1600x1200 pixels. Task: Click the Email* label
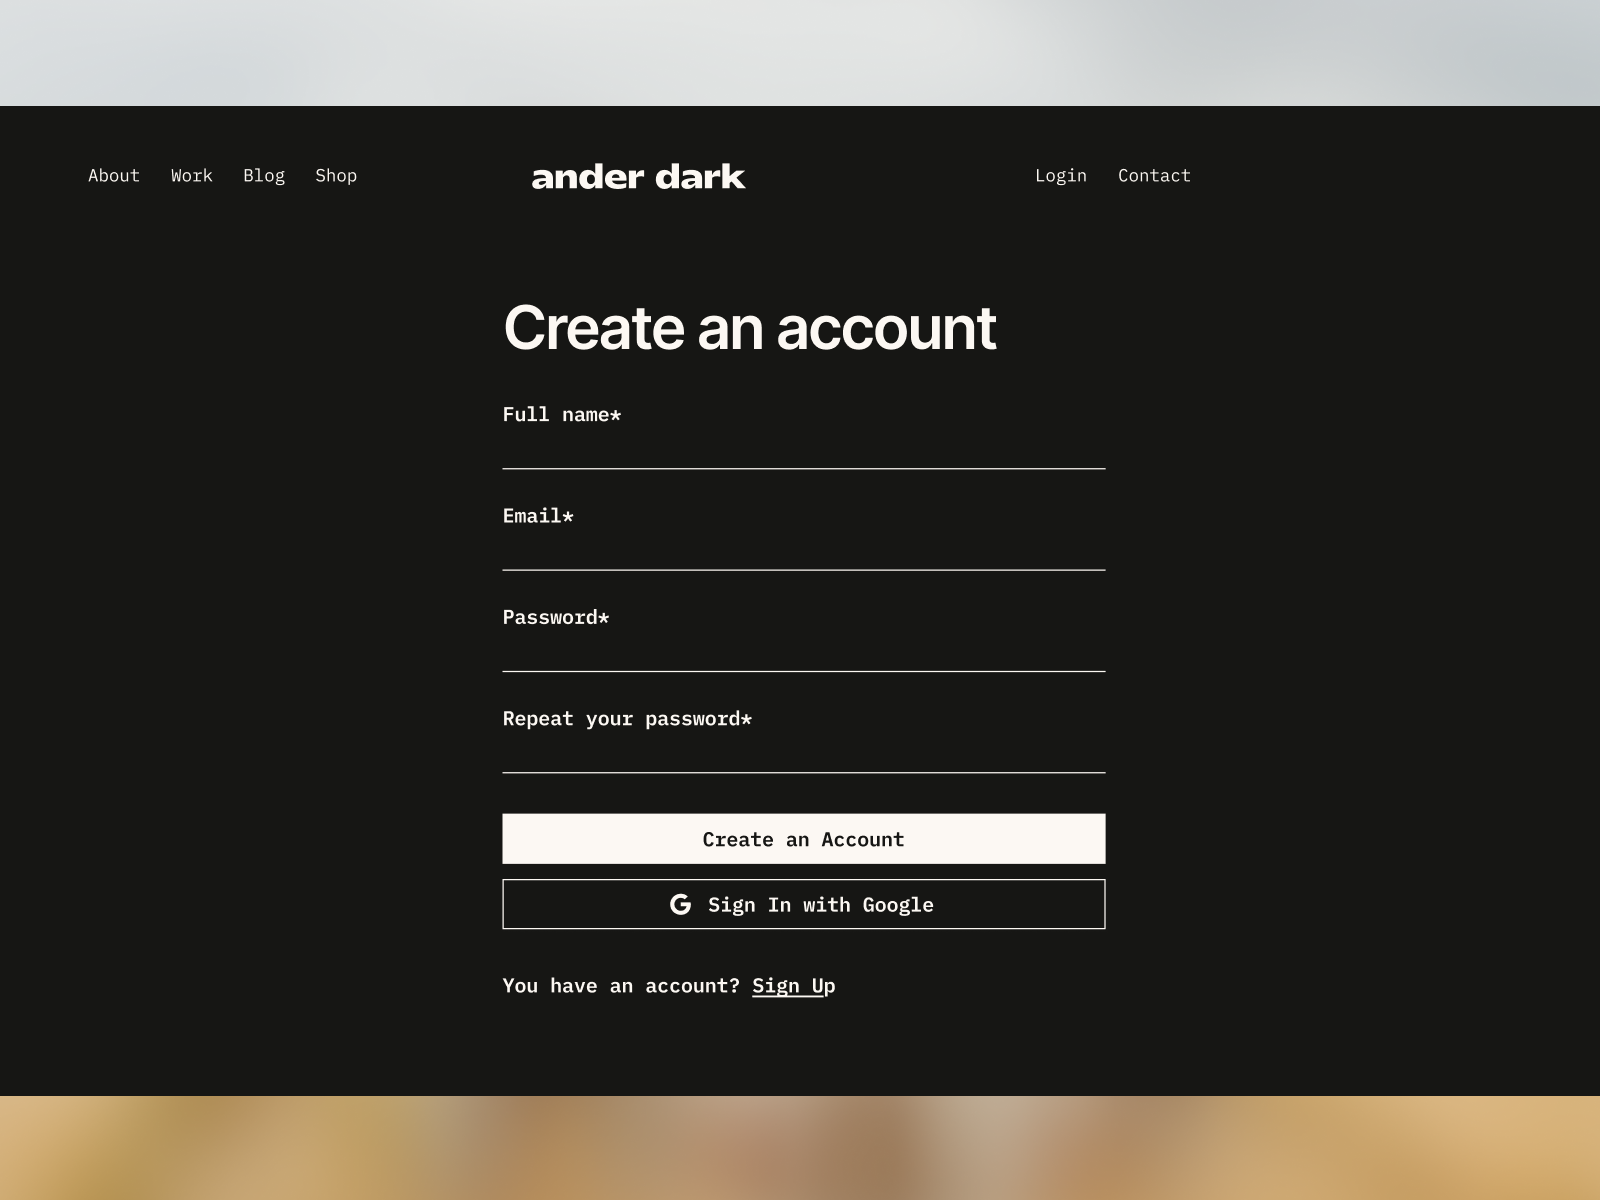point(538,516)
